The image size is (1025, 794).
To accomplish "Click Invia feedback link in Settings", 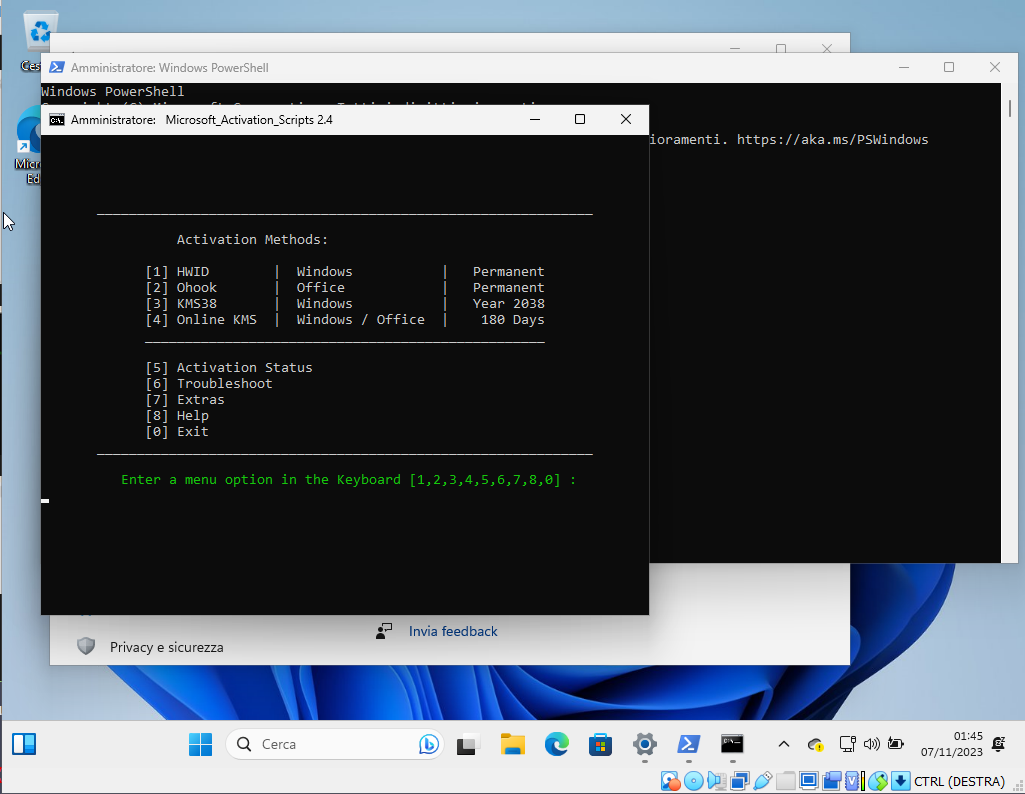I will [453, 631].
